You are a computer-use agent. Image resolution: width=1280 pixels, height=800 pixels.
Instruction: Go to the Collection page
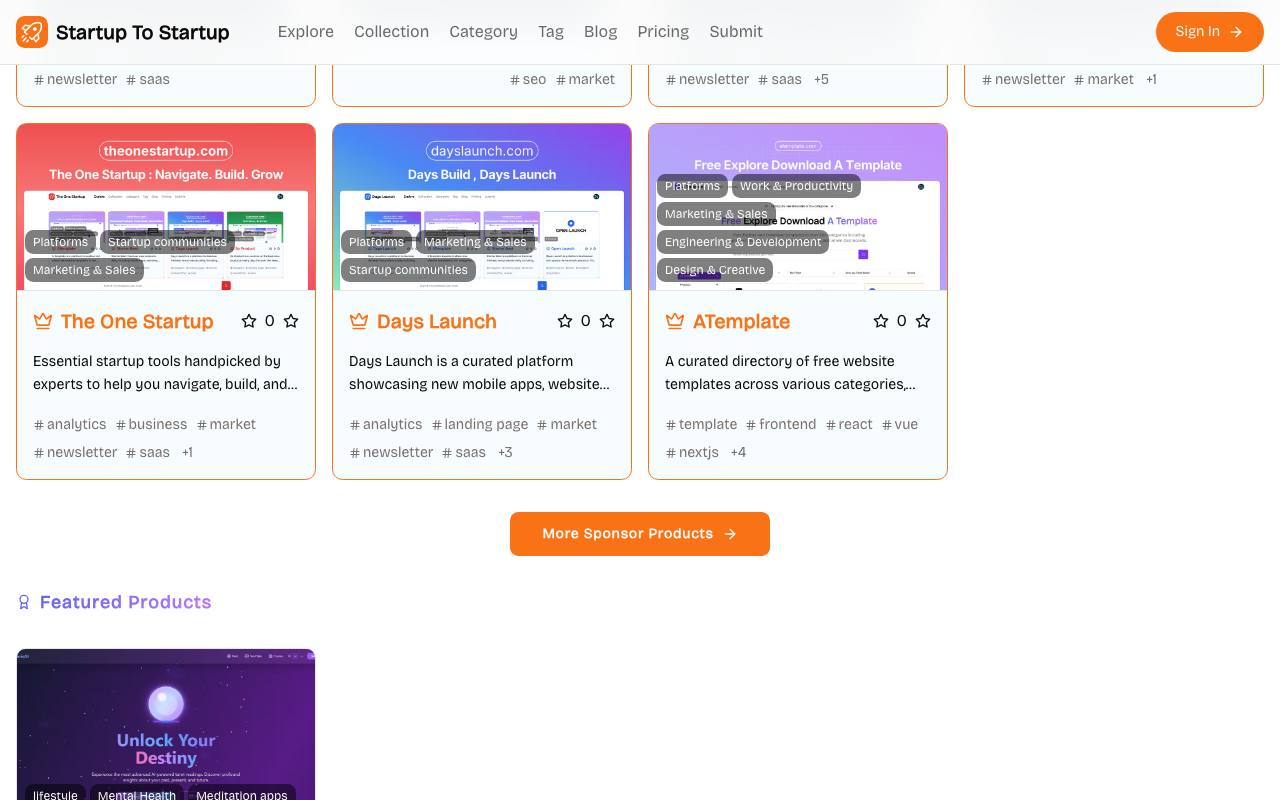(x=391, y=32)
